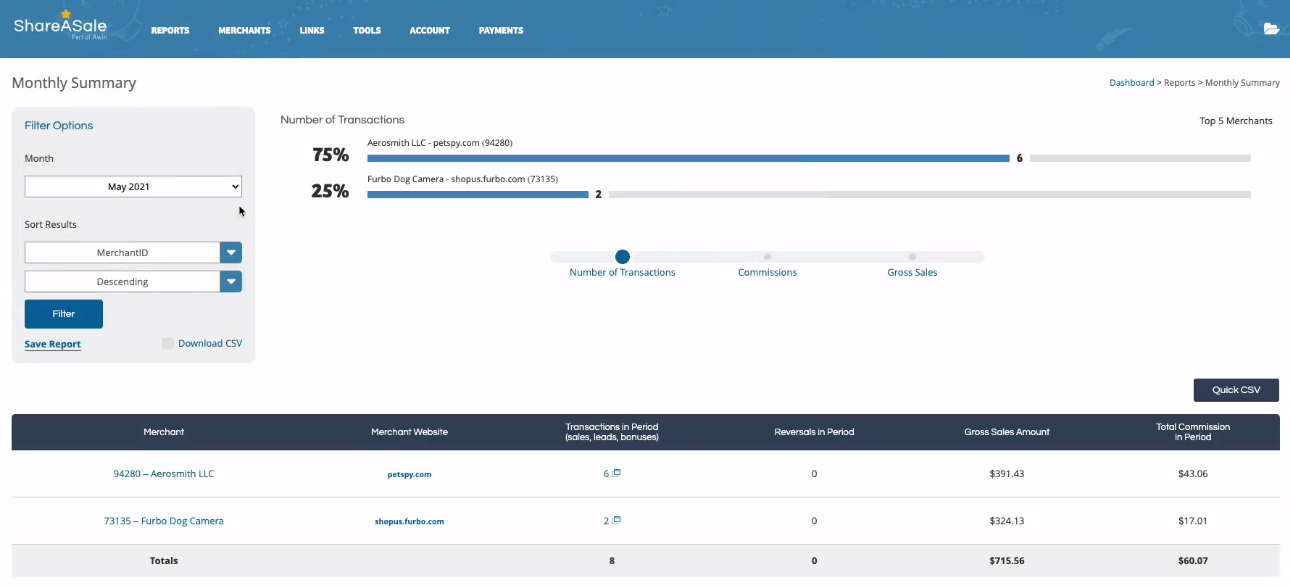Visit the petspy.com merchant website link

tap(409, 474)
